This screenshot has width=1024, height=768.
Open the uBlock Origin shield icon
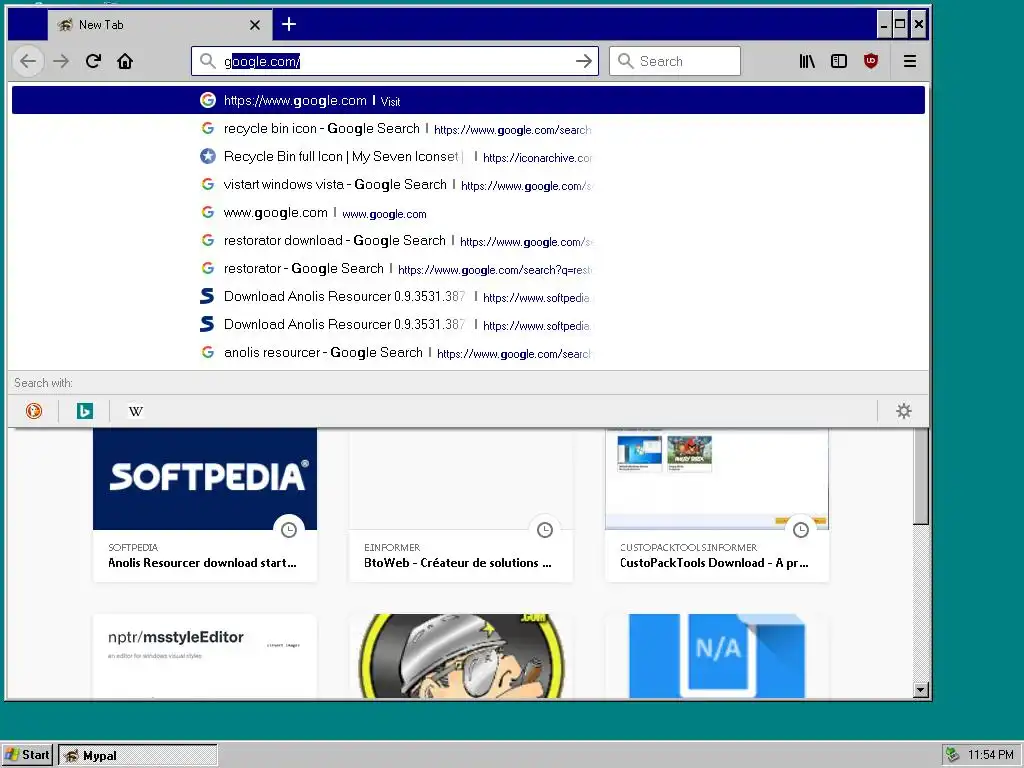[x=871, y=61]
